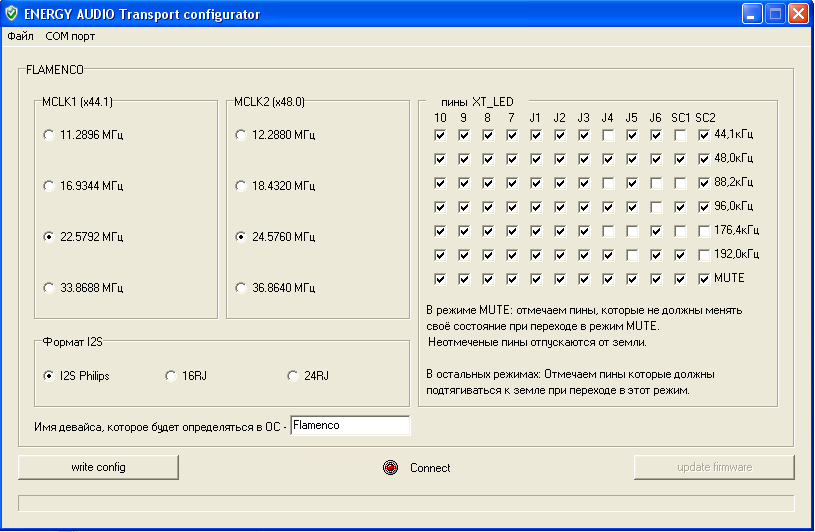Screen dimensions: 815x532
Task: Toggle SC1 checkbox in 44,1кГц row
Action: pos(680,136)
